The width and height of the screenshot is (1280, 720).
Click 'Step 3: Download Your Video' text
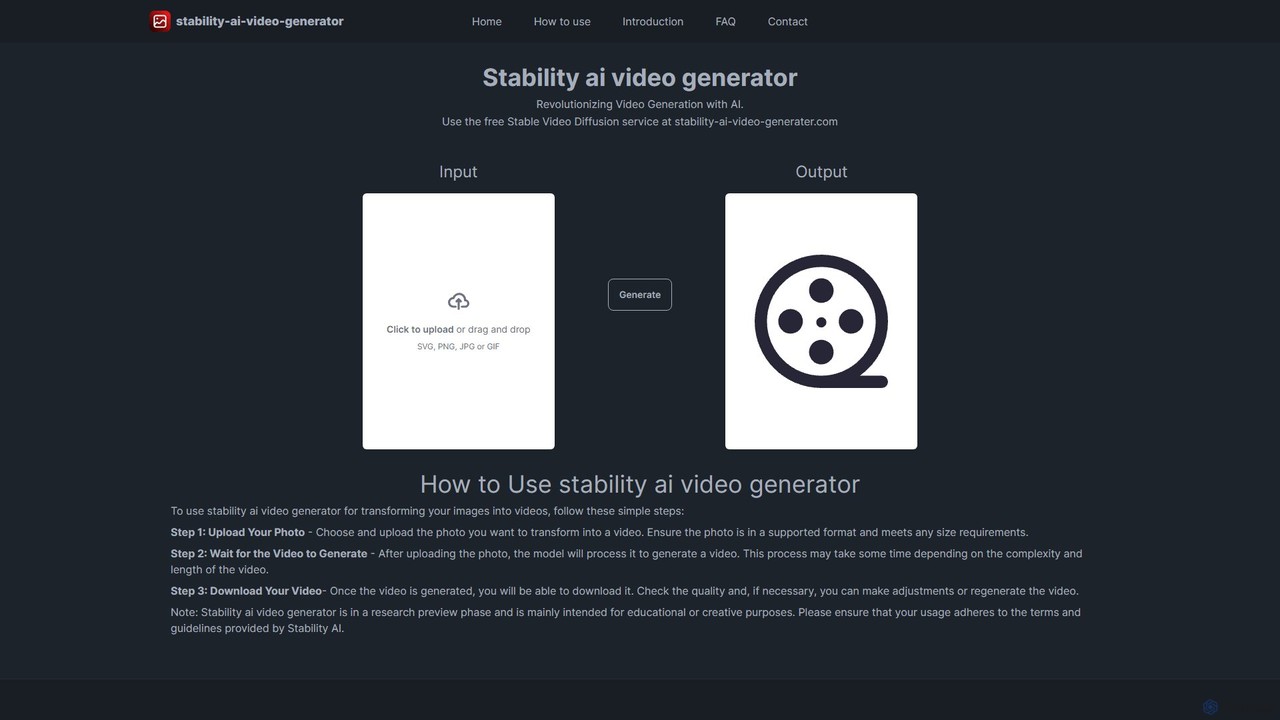(x=246, y=591)
